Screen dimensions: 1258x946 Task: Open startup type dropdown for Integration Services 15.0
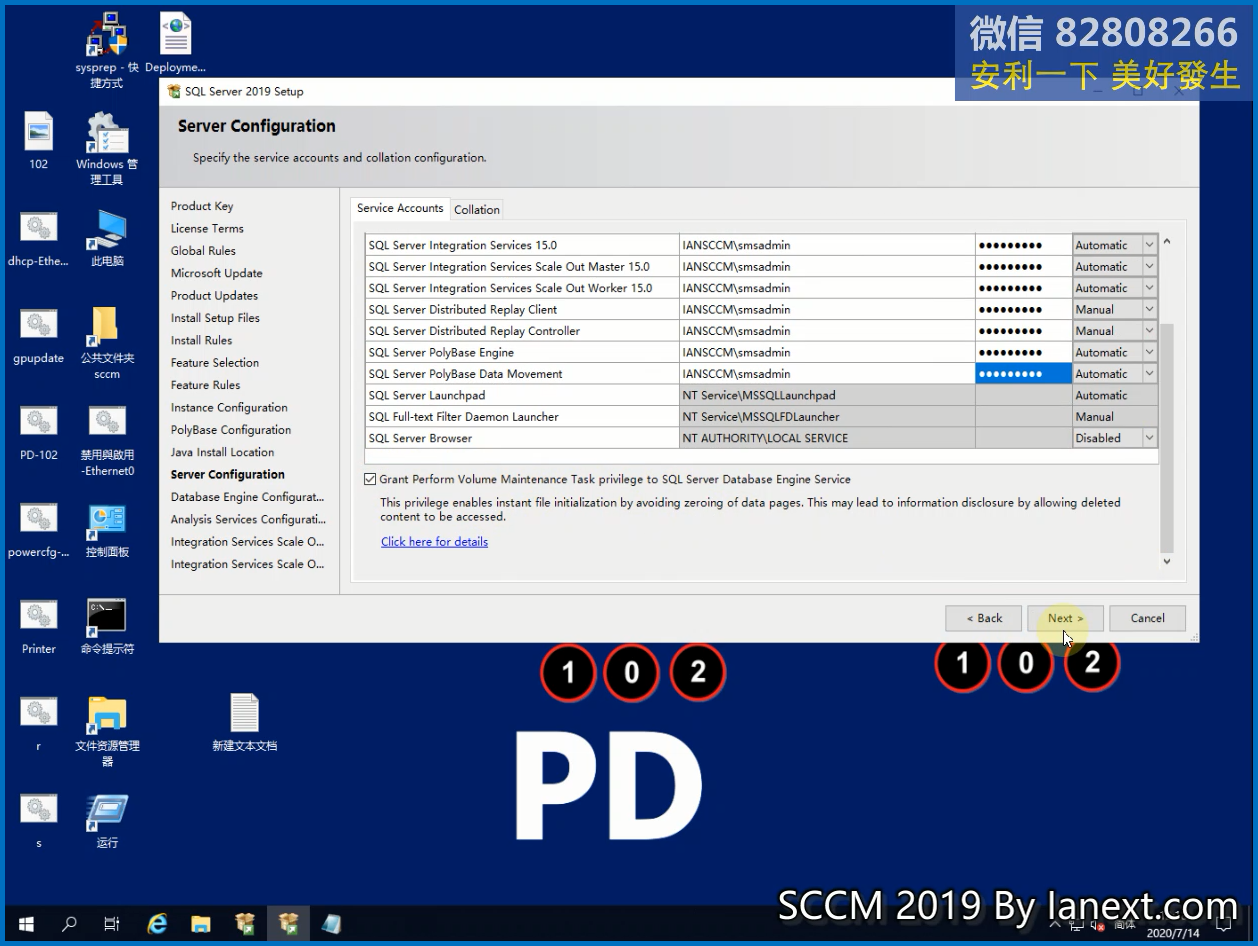click(x=1149, y=245)
